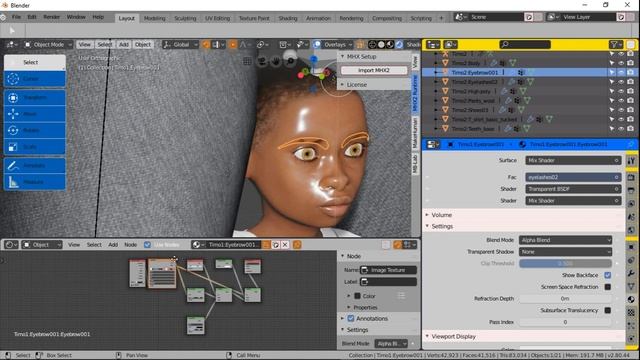Adjust the Clip Threshold slider
This screenshot has height=360, width=640.
(565, 264)
